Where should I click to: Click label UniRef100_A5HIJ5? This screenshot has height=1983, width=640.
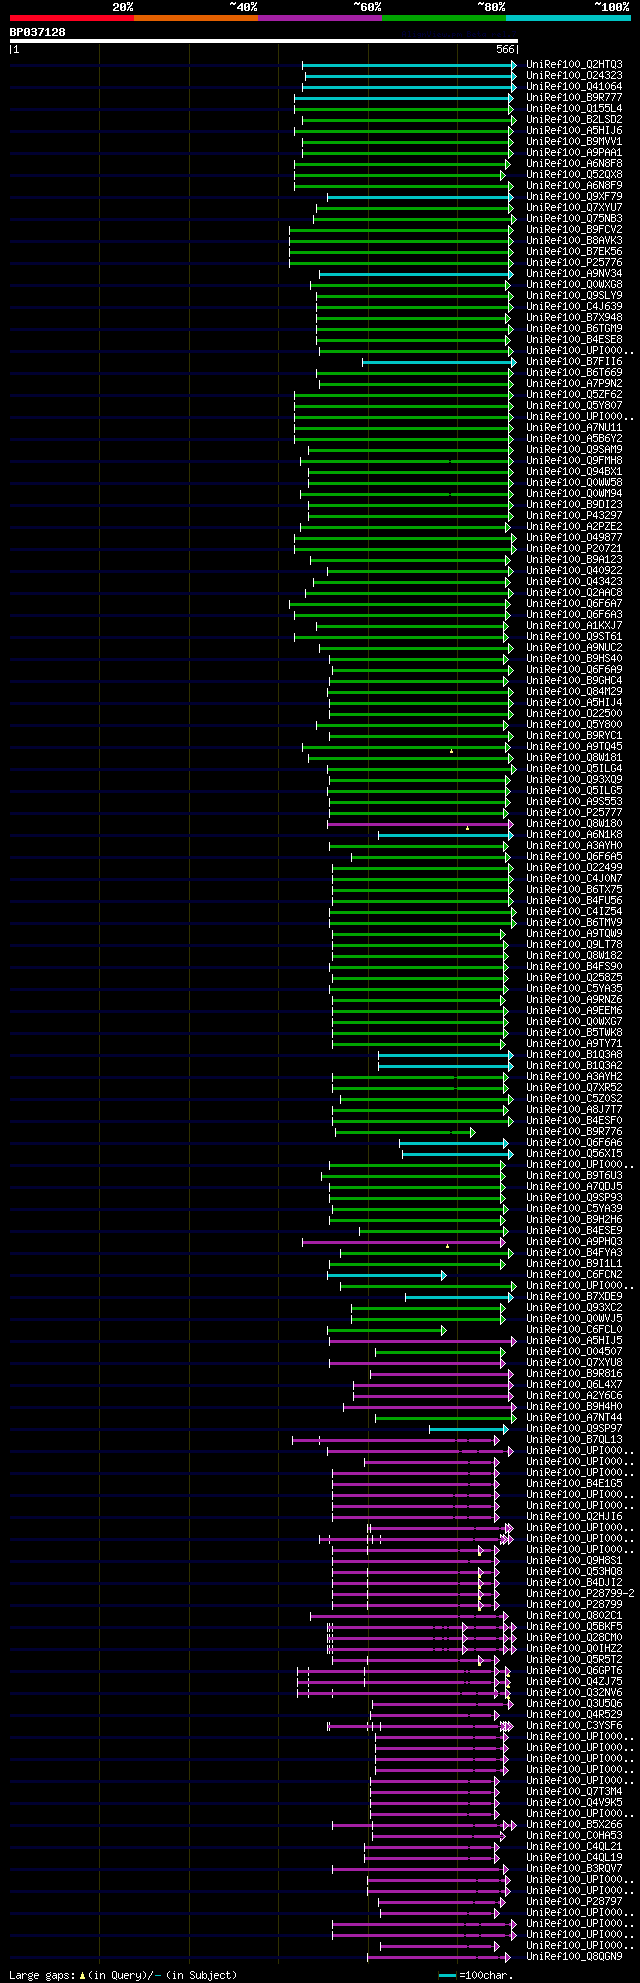coord(574,1341)
